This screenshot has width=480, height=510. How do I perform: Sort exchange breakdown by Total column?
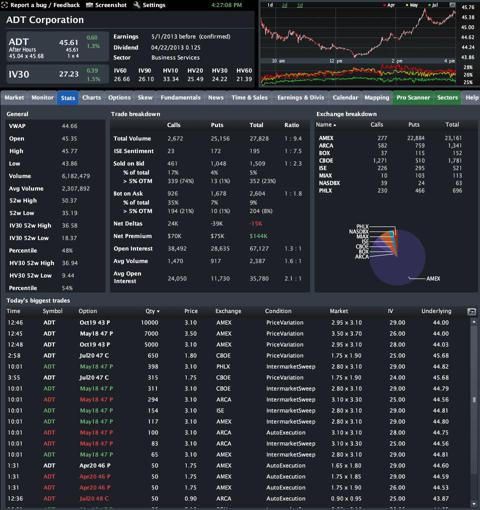(x=452, y=125)
